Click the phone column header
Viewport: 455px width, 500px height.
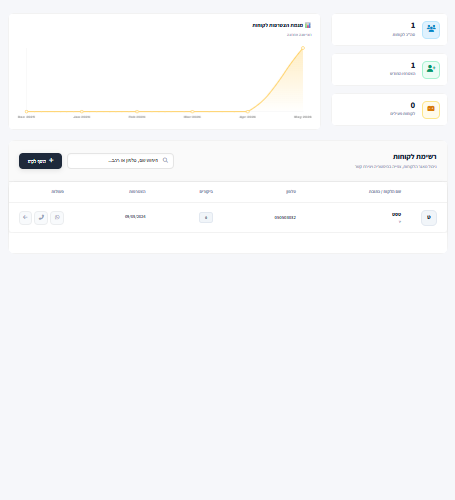(x=291, y=192)
